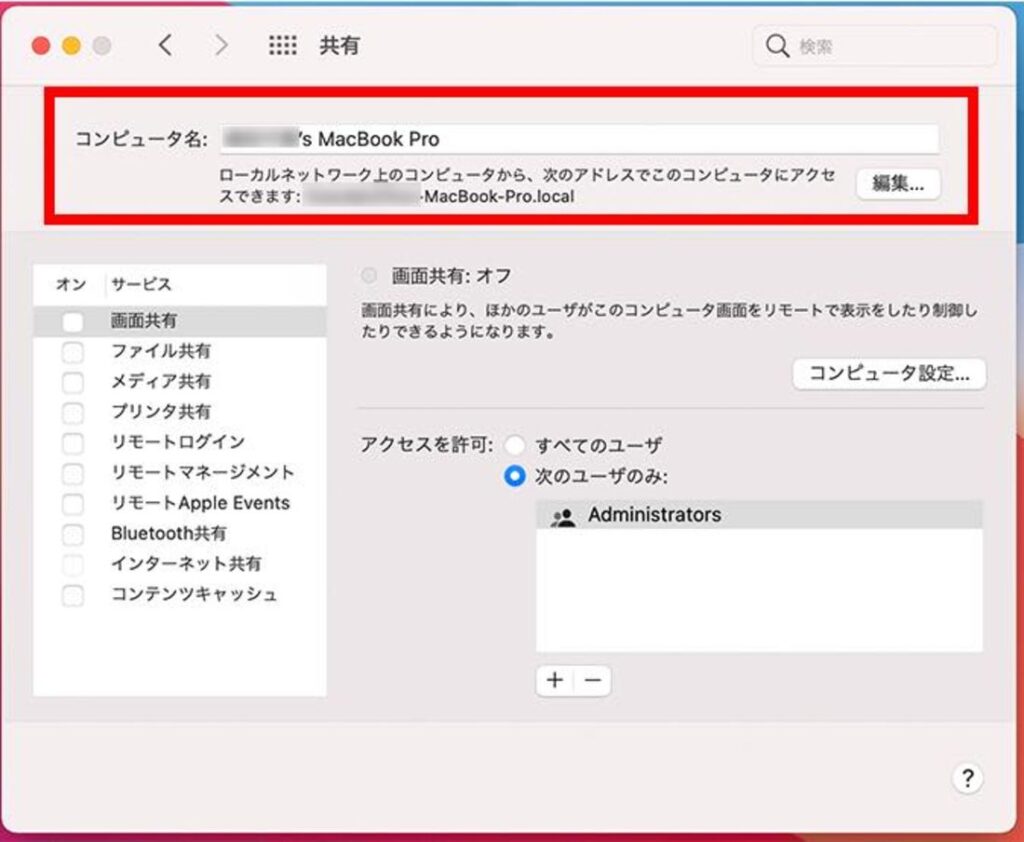This screenshot has height=842, width=1024.
Task: Go back with the left chevron
Action: pos(165,45)
